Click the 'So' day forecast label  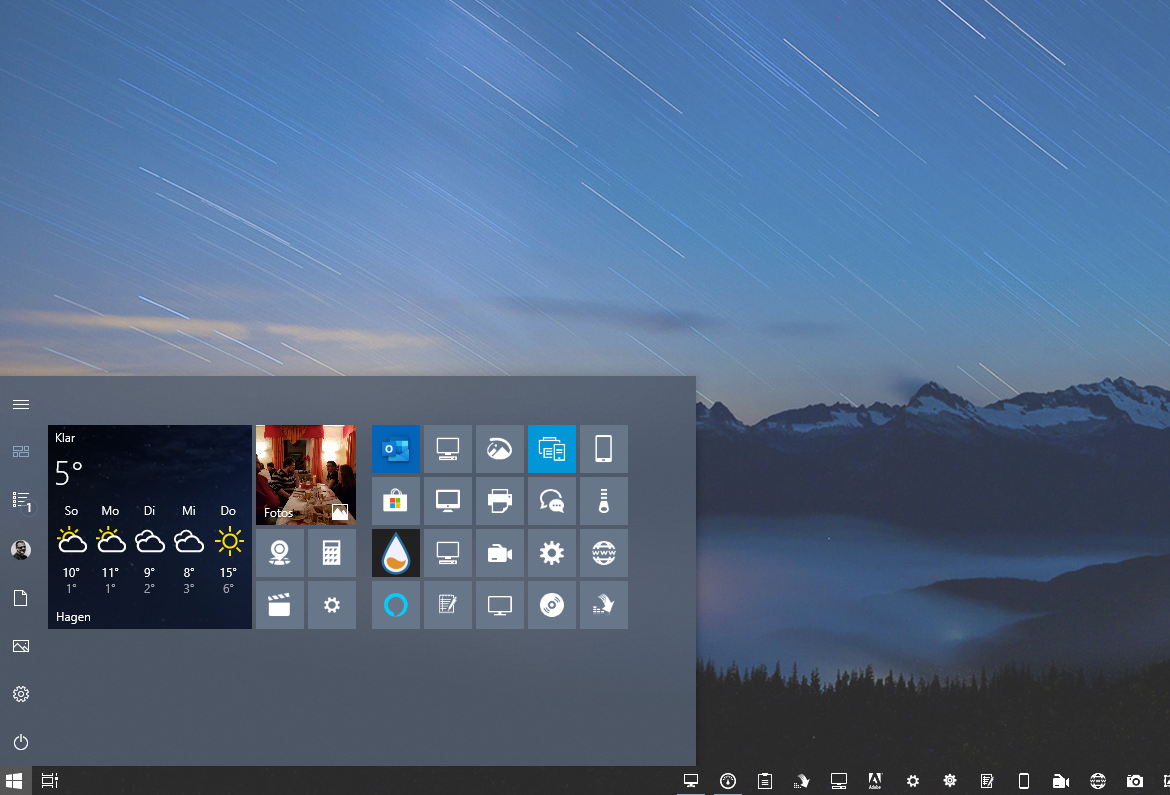coord(72,511)
